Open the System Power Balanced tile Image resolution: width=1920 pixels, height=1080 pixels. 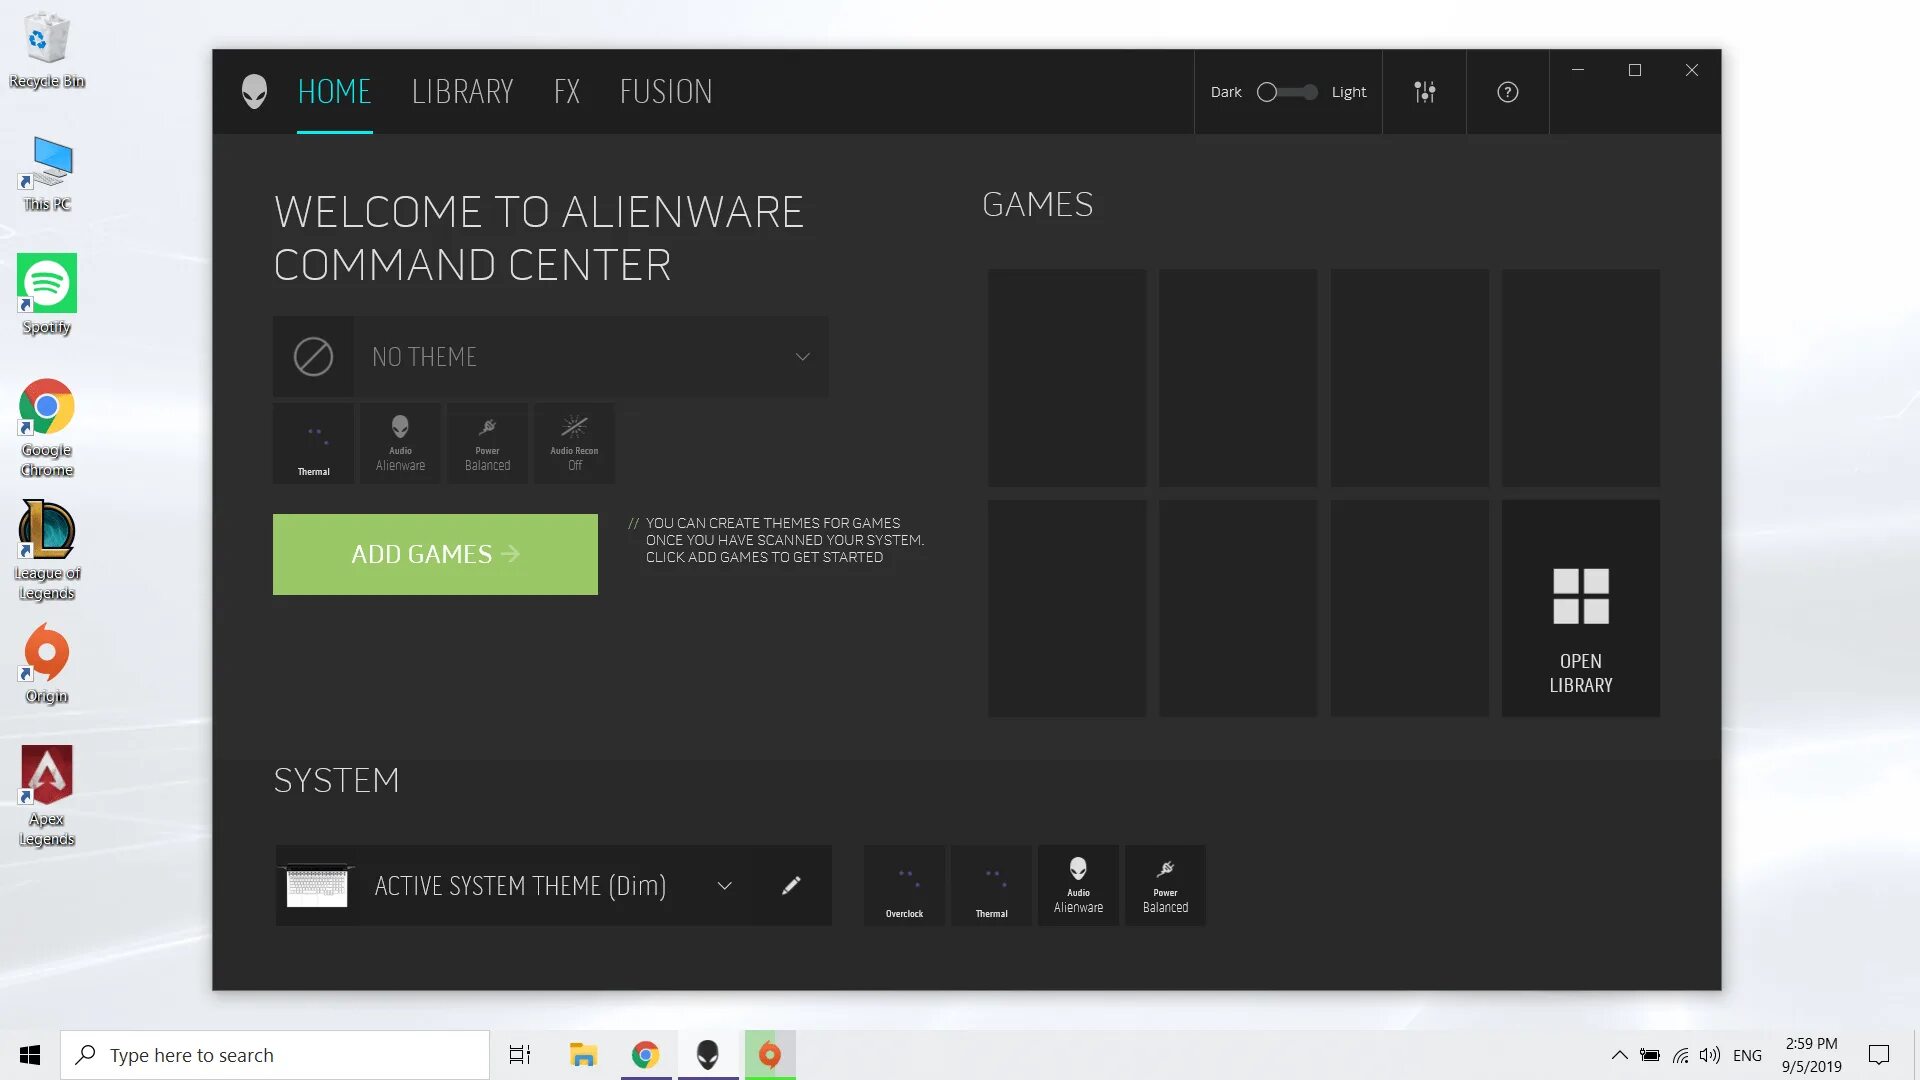(x=1165, y=886)
